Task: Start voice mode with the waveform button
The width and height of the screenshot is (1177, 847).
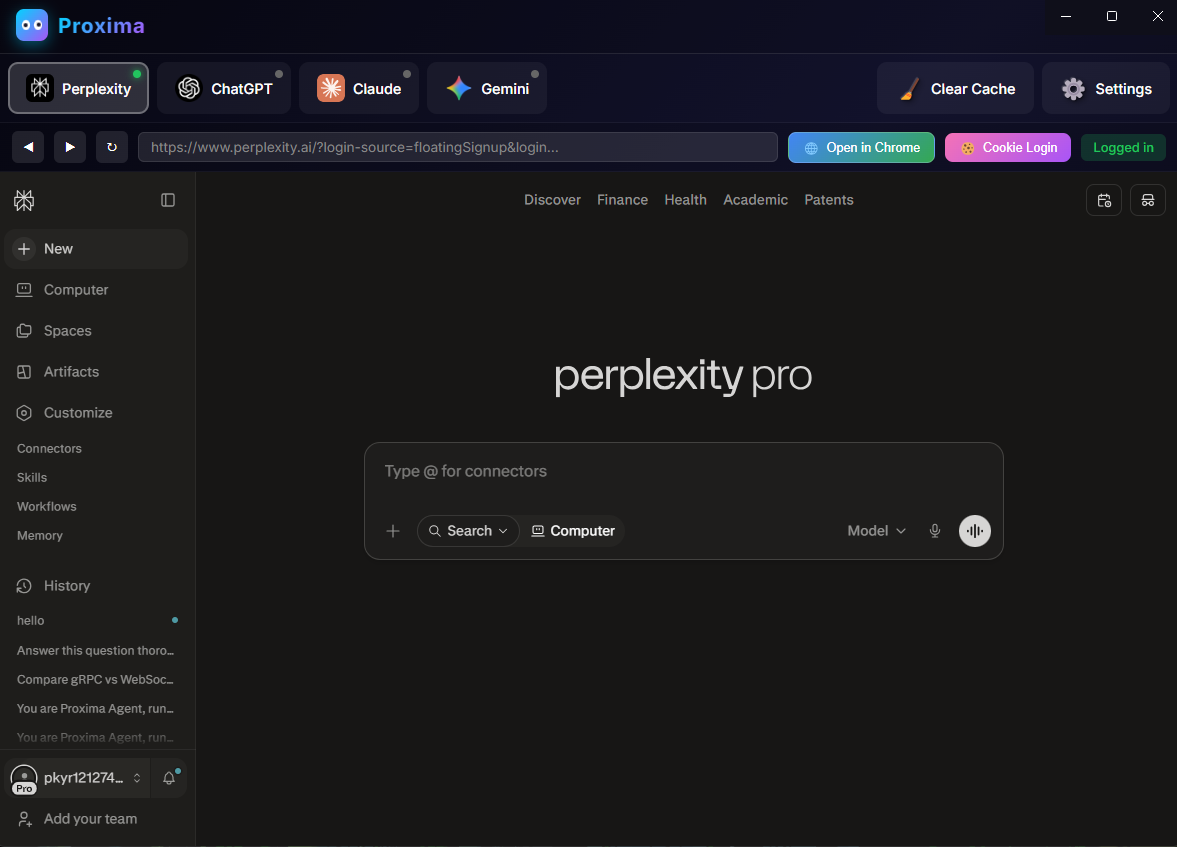Action: click(x=974, y=531)
